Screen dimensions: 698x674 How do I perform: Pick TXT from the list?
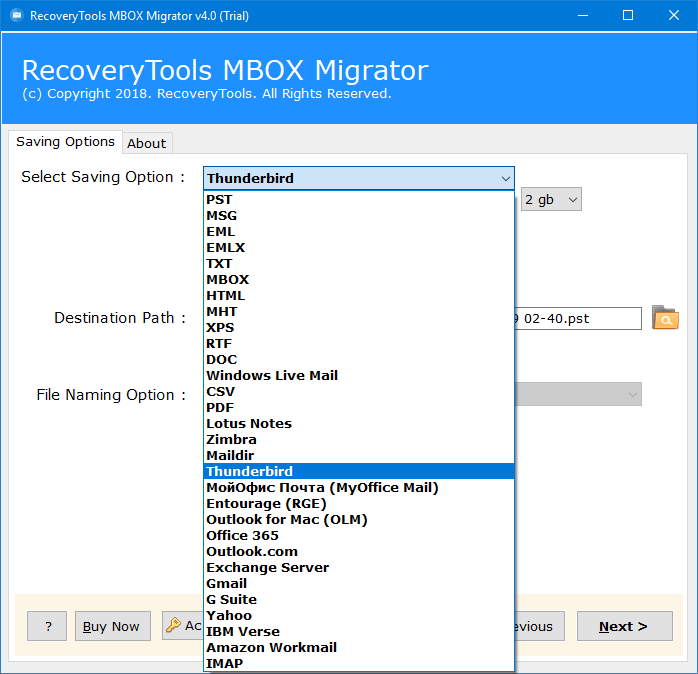[x=359, y=264]
